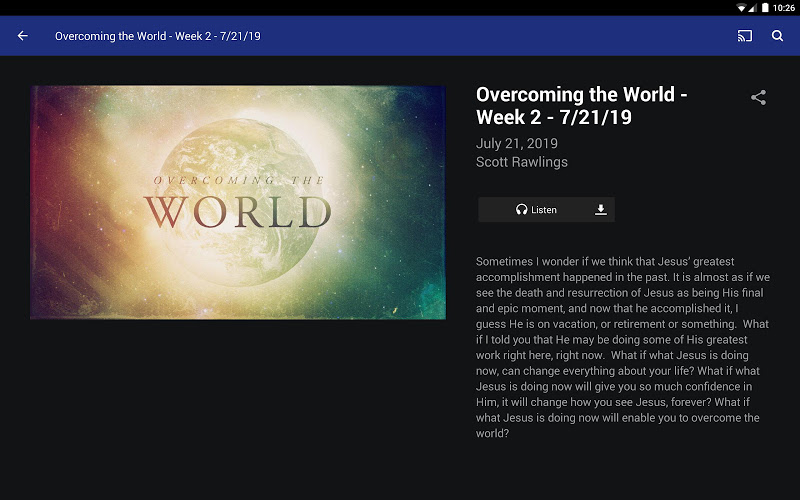Click the speaker name Scott Rawlings
Viewport: 800px width, 500px height.
tap(521, 162)
